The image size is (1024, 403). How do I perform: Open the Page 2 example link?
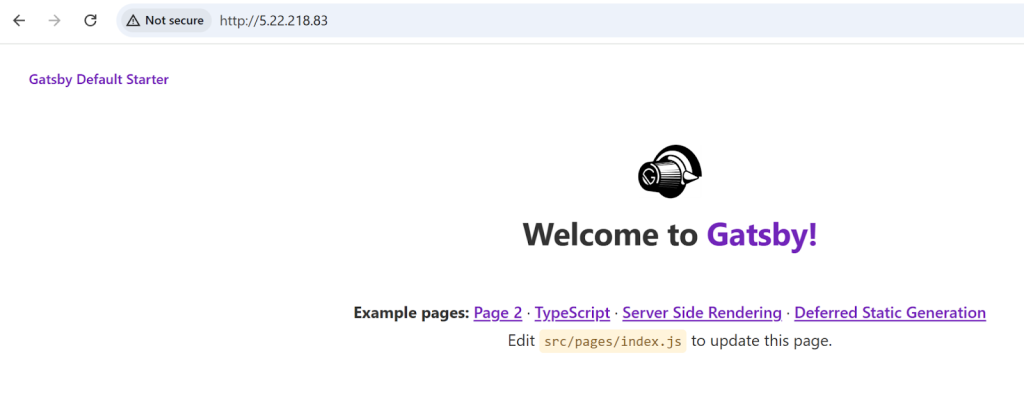(x=498, y=313)
